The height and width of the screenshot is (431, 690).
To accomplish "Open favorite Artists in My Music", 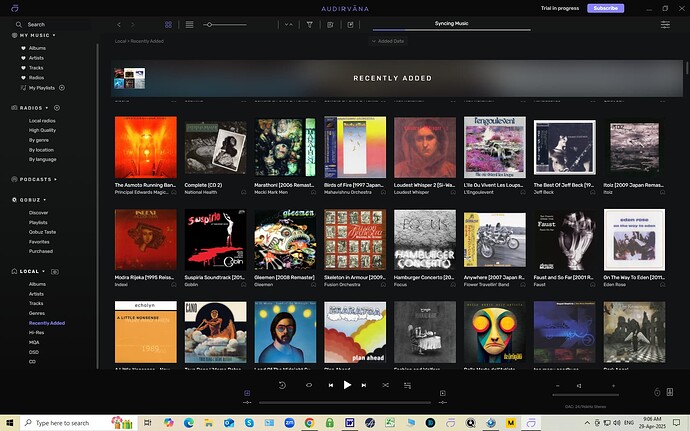I will tap(36, 58).
